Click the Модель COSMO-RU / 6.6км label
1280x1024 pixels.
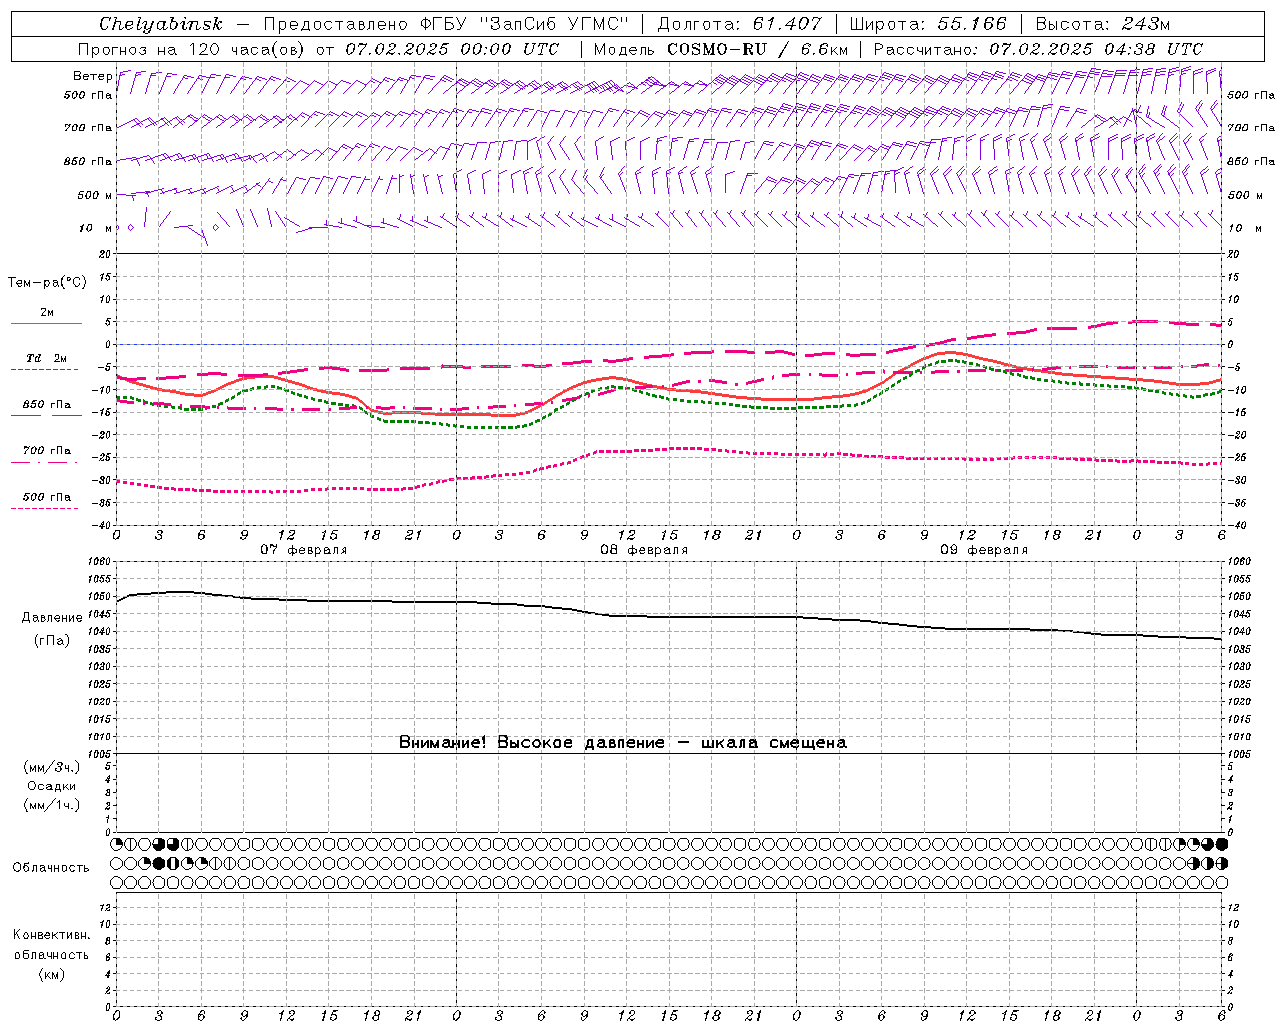(720, 49)
